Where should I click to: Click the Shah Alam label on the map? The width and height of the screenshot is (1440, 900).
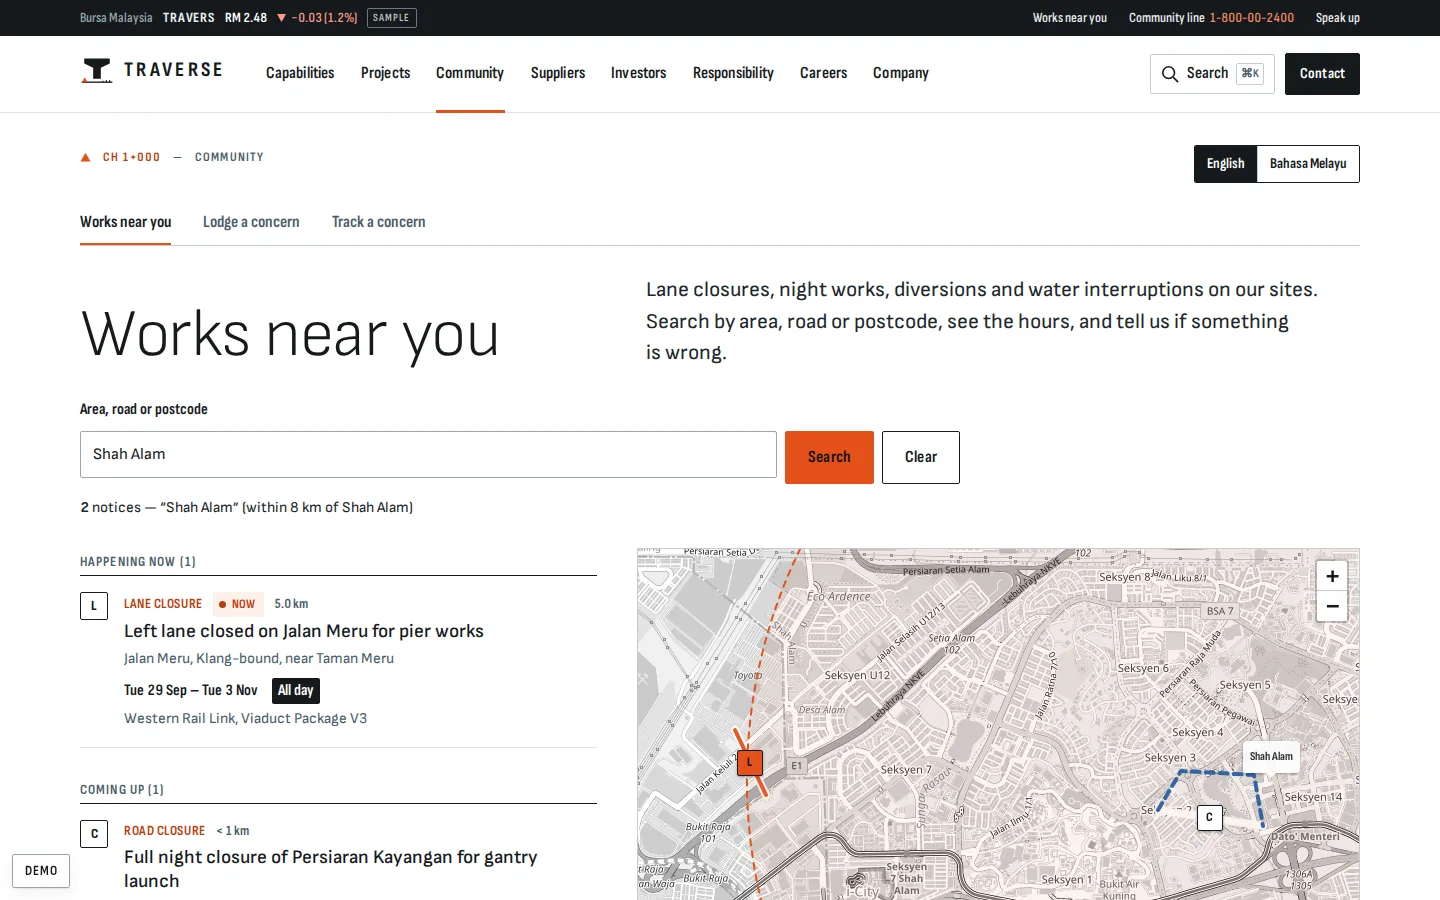point(1271,757)
